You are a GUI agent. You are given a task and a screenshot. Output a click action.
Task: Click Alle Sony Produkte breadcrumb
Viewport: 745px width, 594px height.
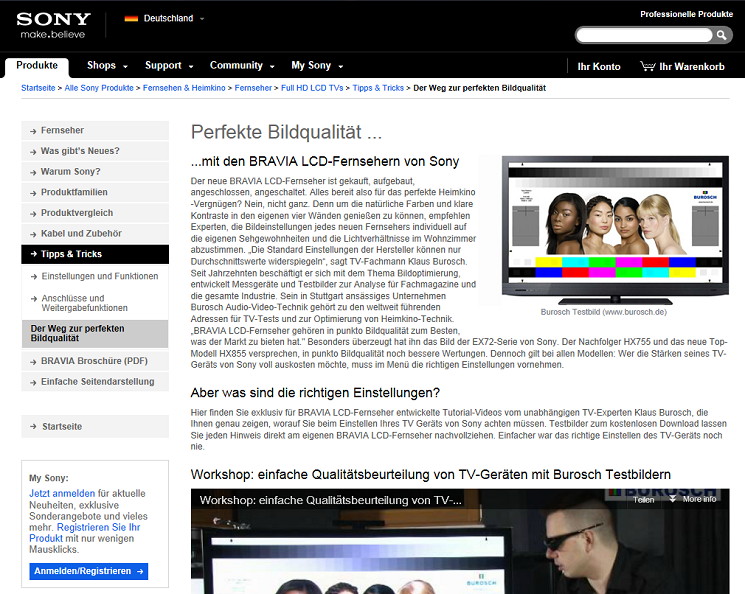point(99,88)
